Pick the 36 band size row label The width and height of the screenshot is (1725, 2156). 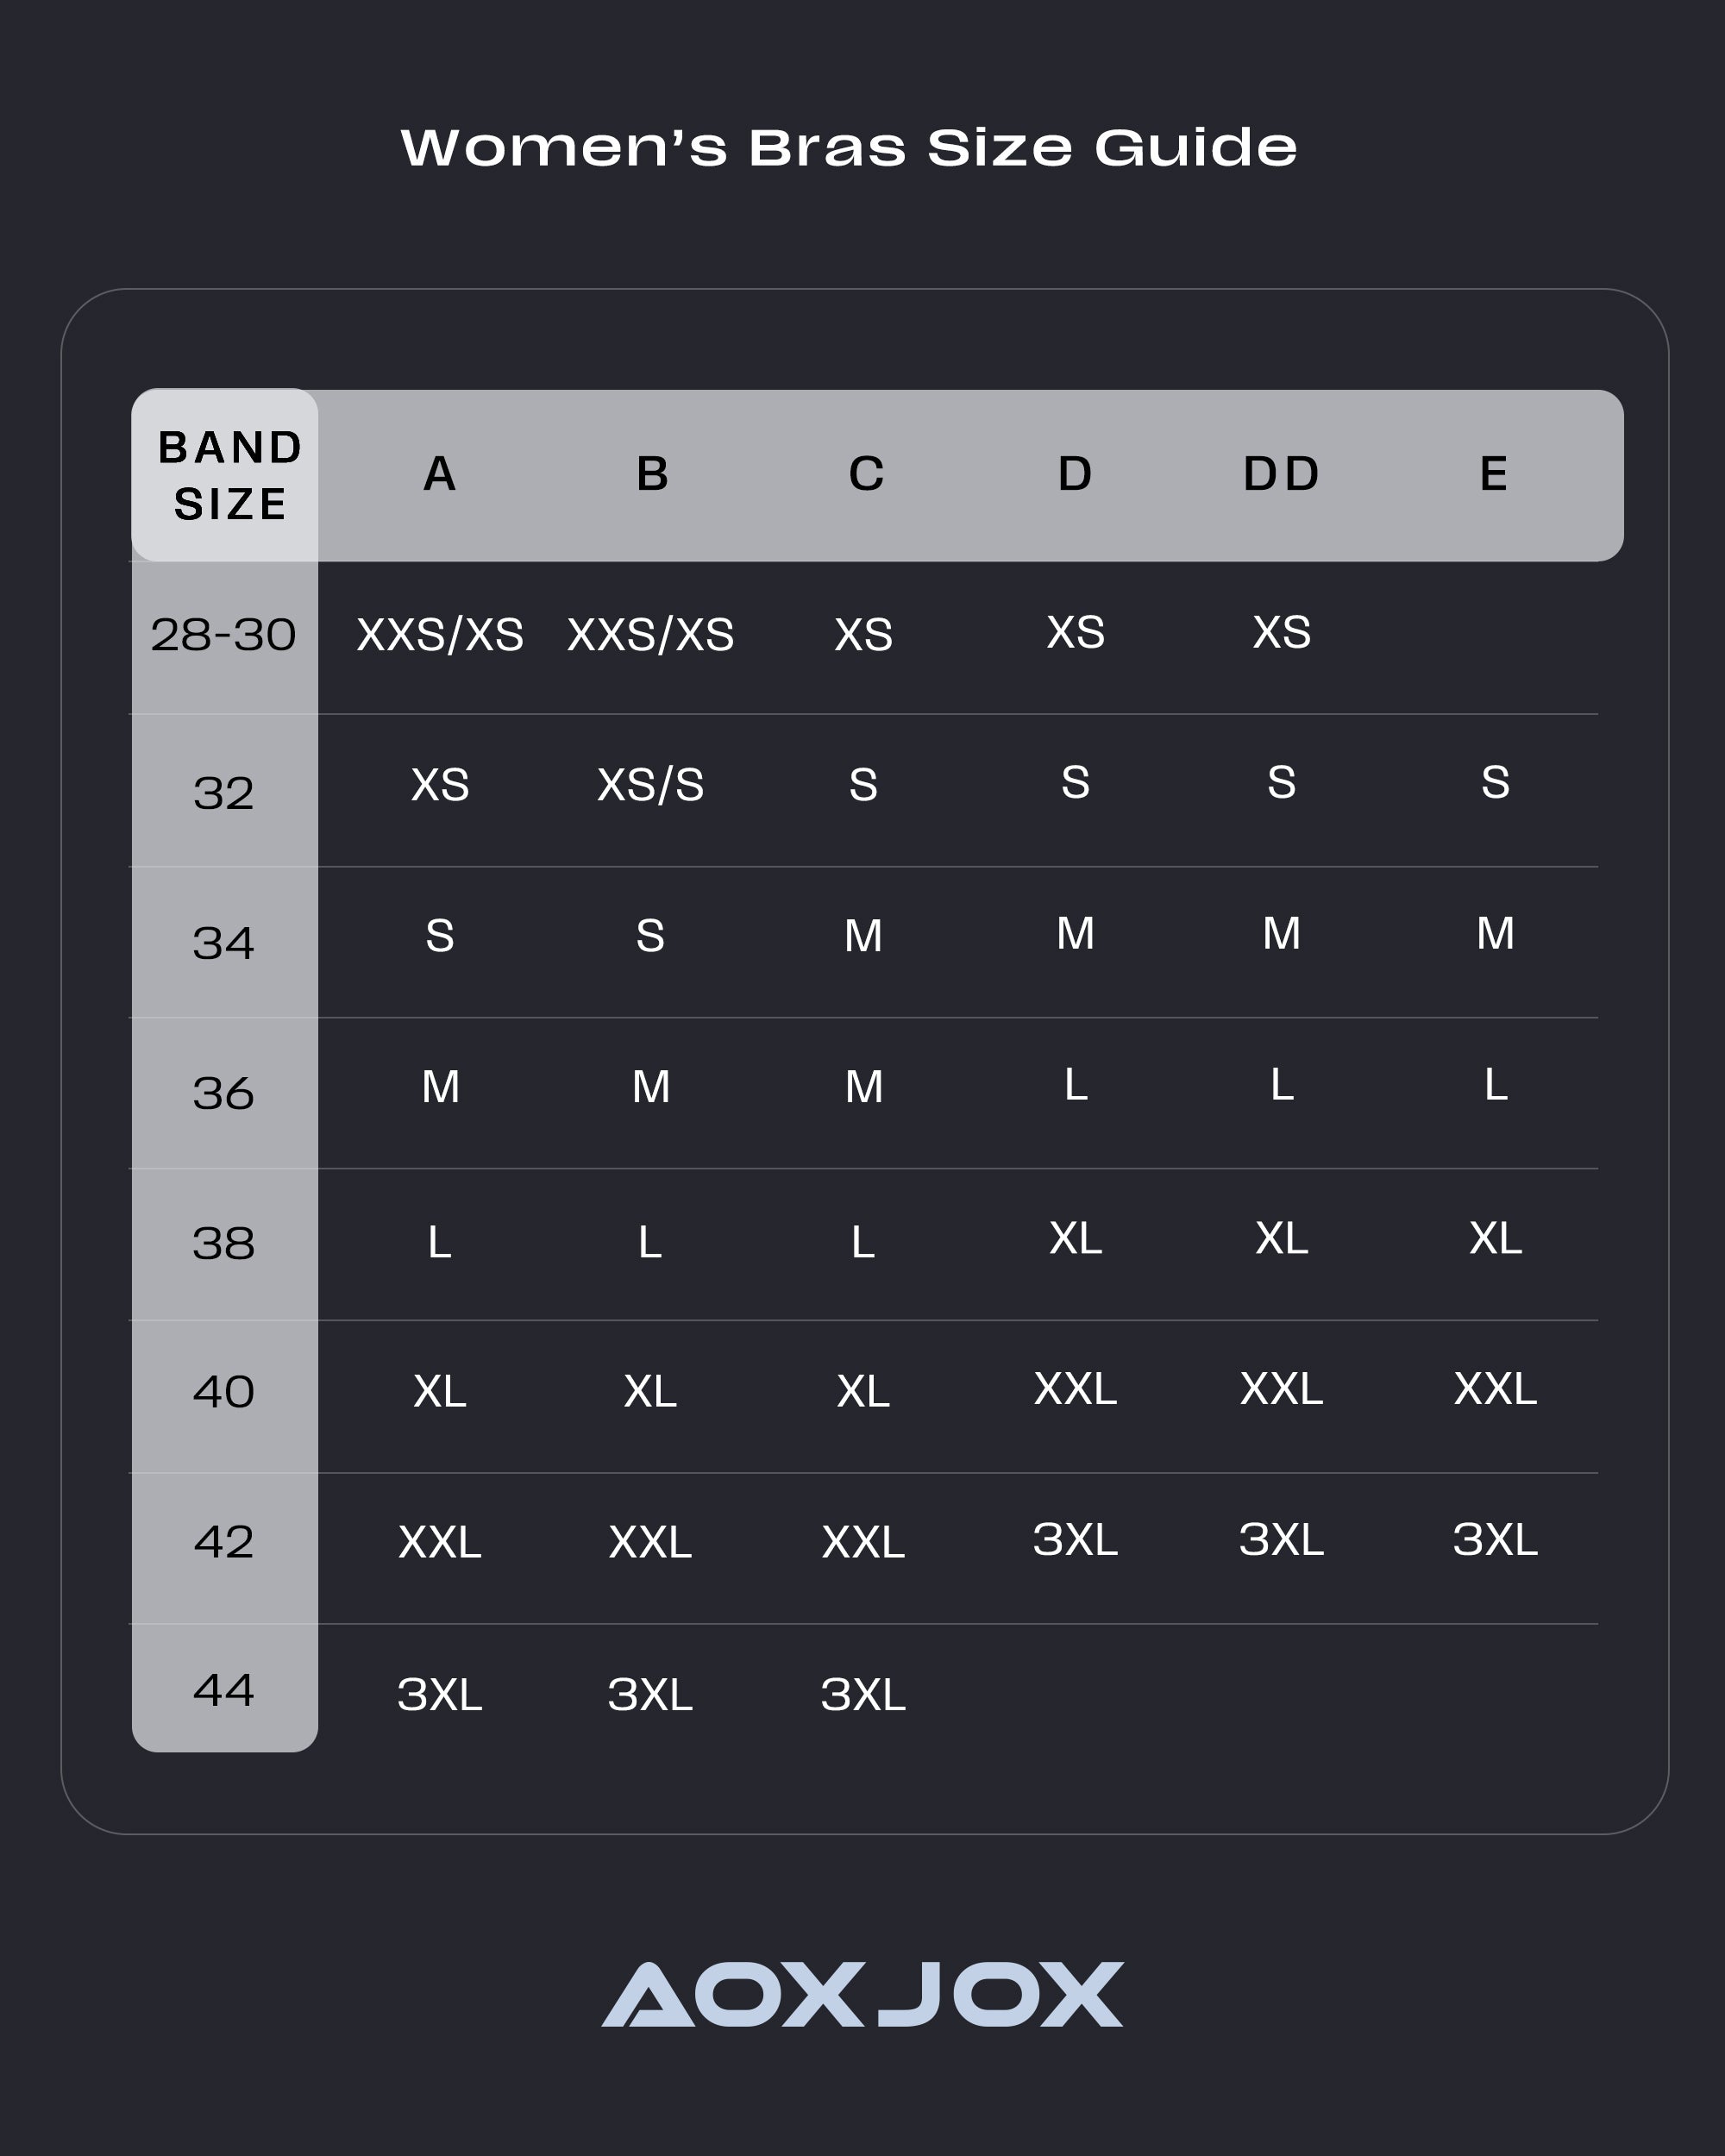[224, 1094]
